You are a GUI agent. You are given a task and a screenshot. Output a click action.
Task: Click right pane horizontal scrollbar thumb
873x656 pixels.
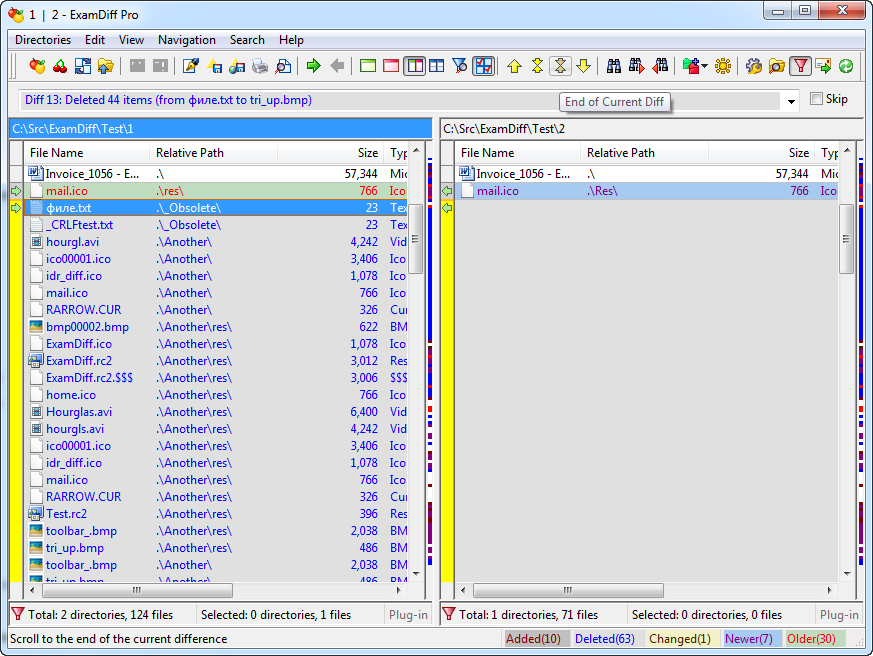pyautogui.click(x=568, y=590)
